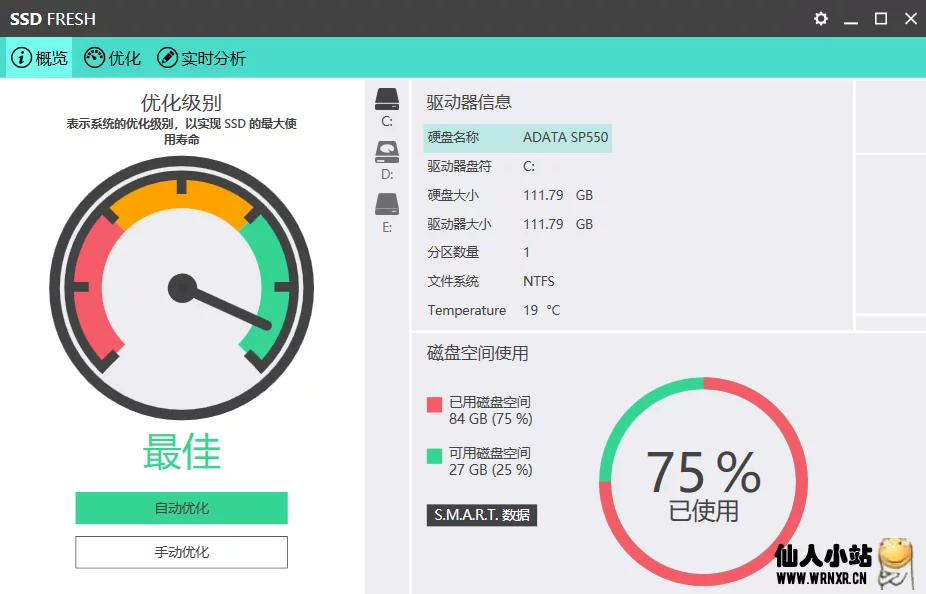Select drive C: icon in drive list
The width and height of the screenshot is (926, 594).
tap(387, 99)
